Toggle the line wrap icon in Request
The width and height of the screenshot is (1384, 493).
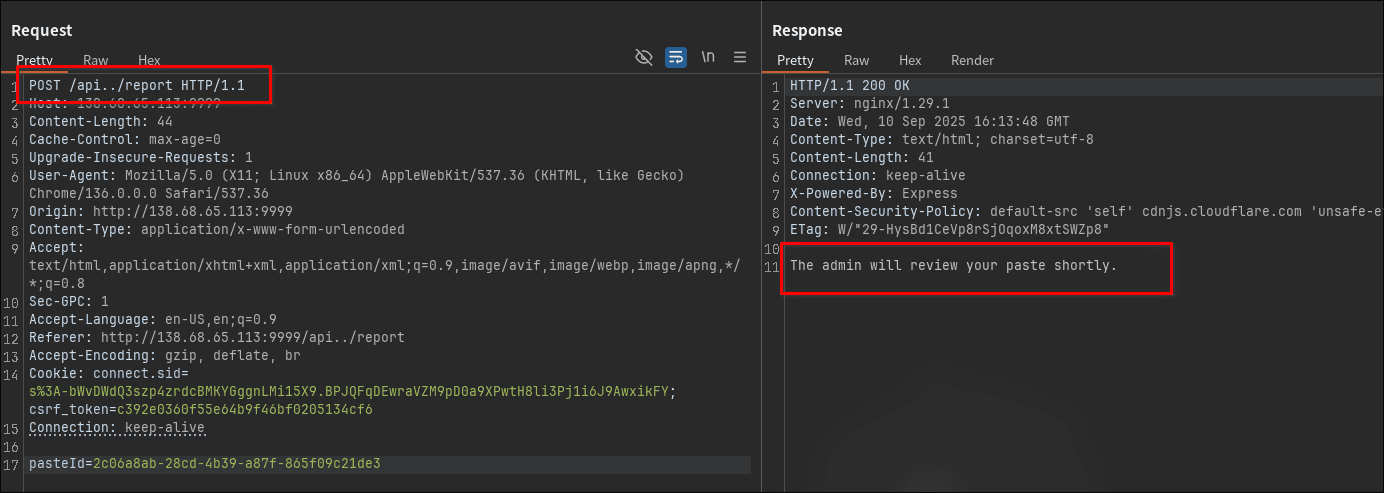coord(676,57)
